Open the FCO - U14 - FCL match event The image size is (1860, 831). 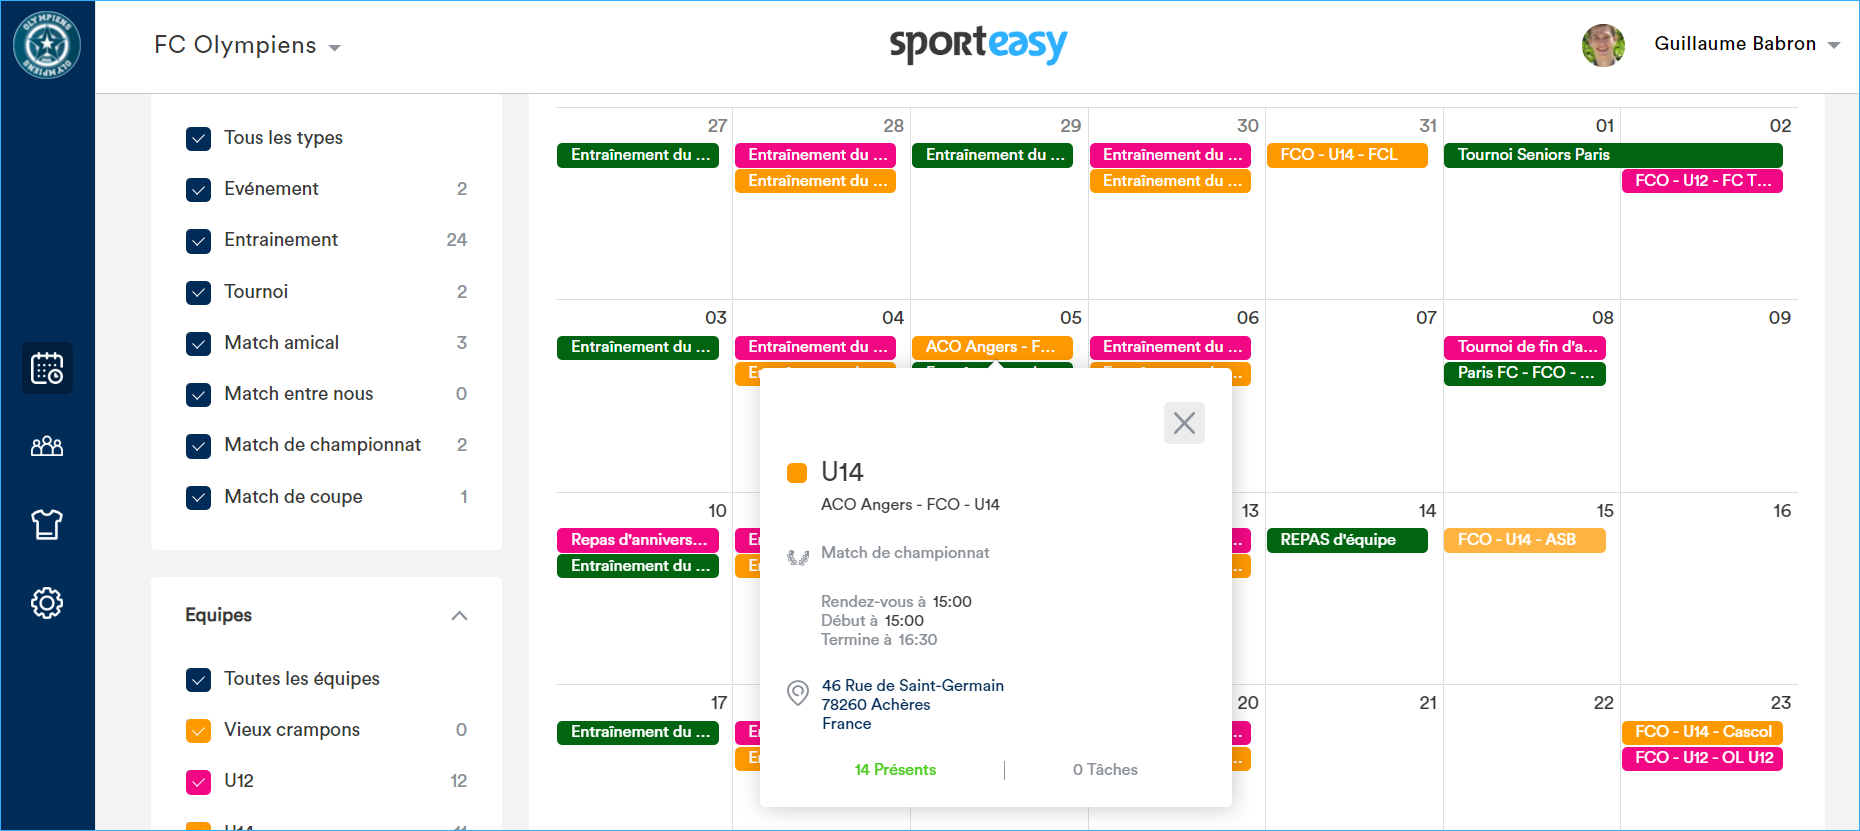pyautogui.click(x=1347, y=155)
